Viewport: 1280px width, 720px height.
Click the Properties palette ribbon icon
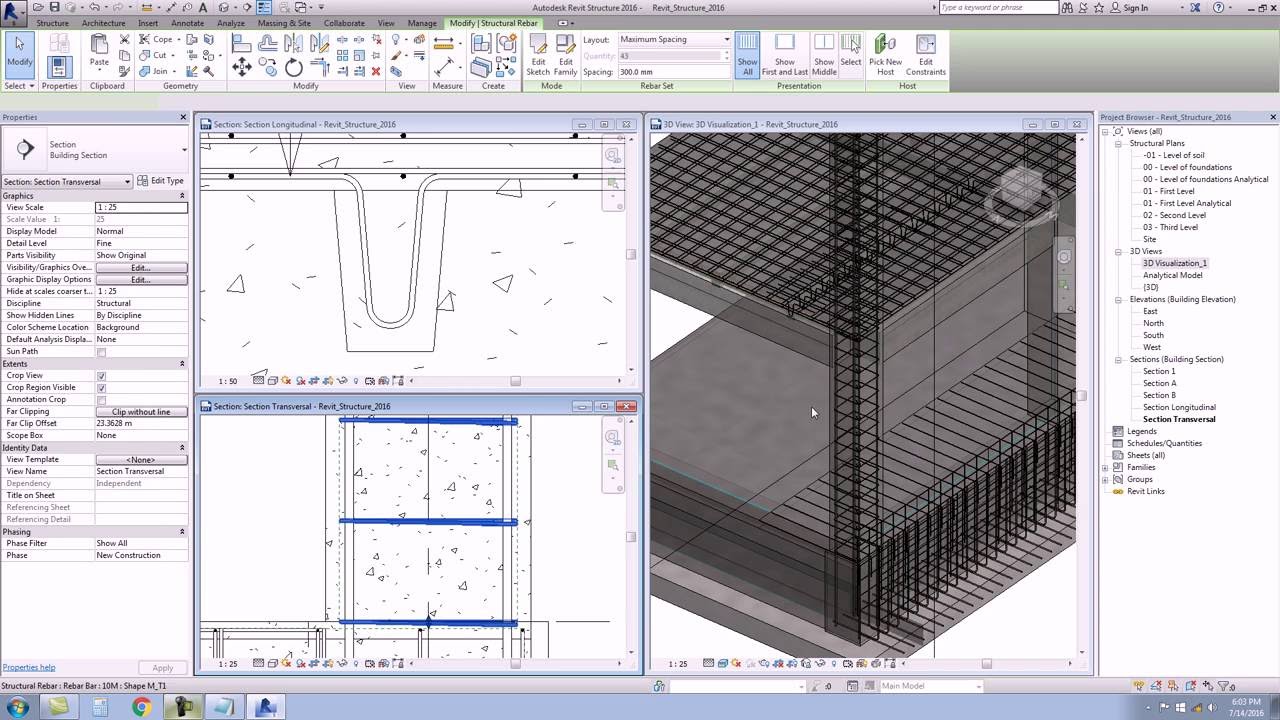pos(59,66)
